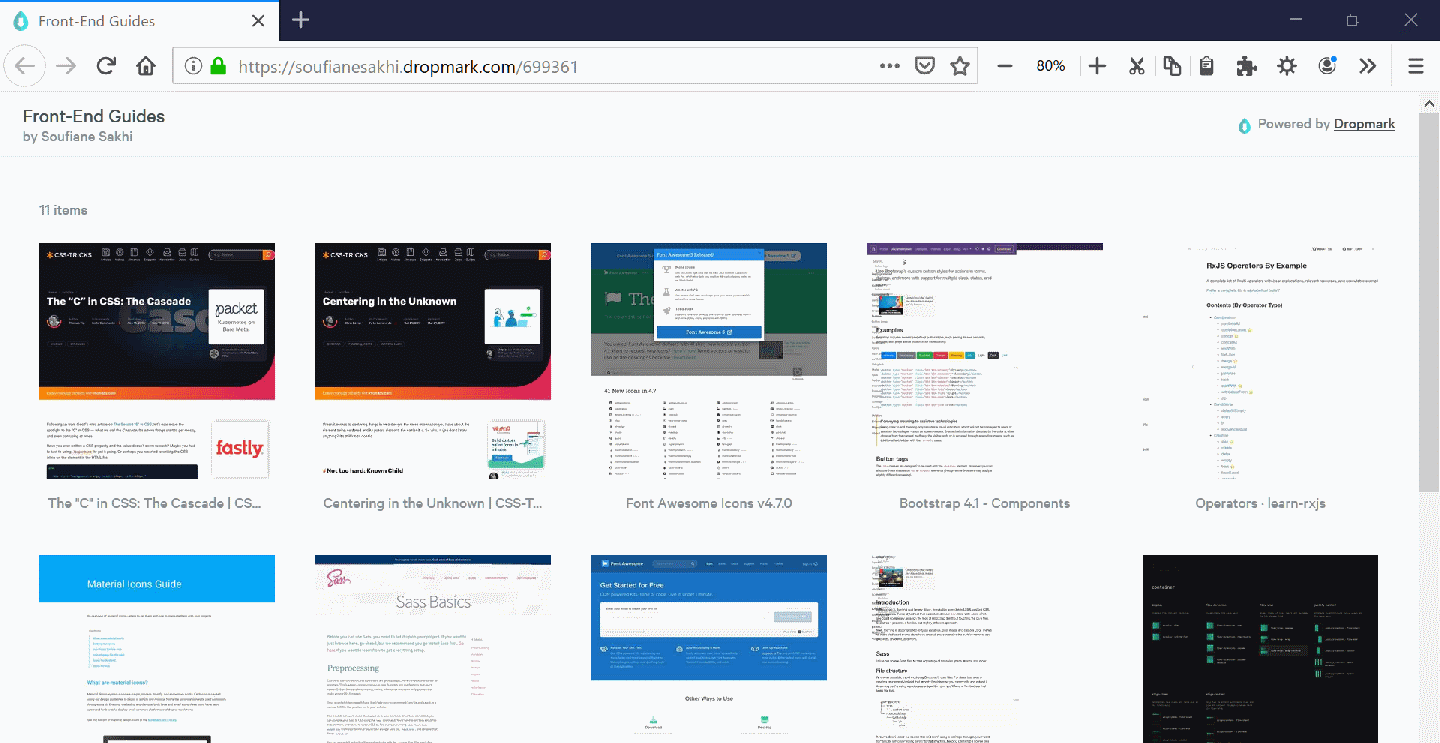Show site information via the info icon
Screen dimensions: 1440x743
[x=194, y=66]
